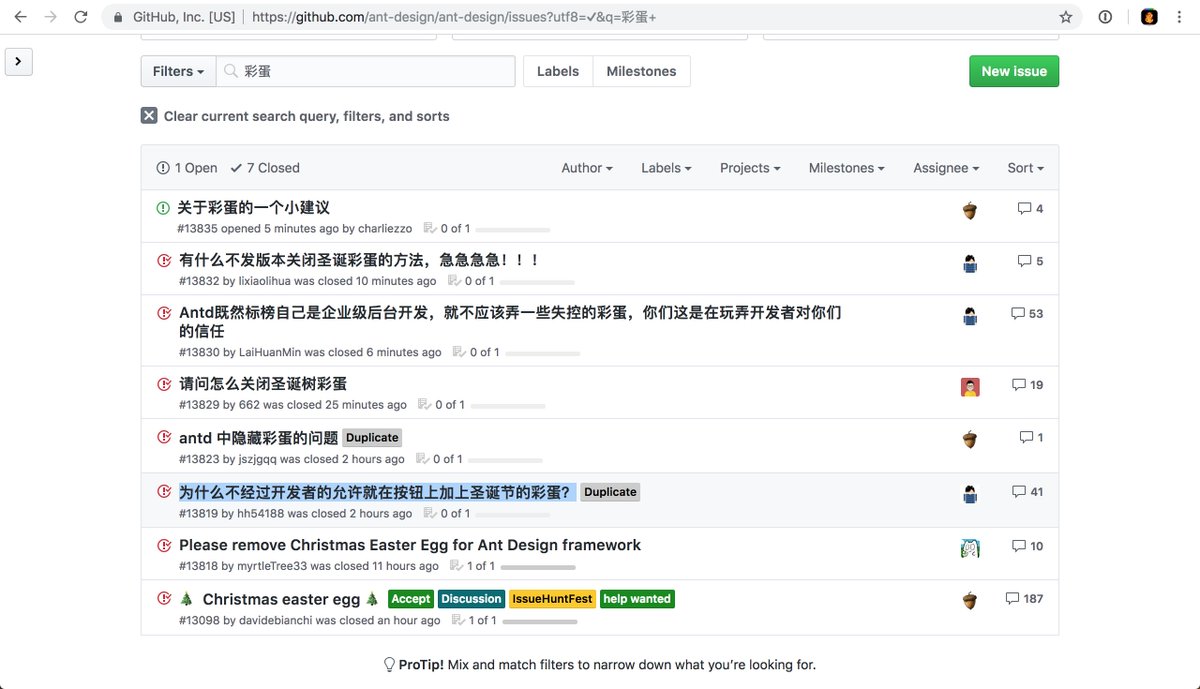
Task: Click closed issue icon for #13818
Action: [x=164, y=545]
